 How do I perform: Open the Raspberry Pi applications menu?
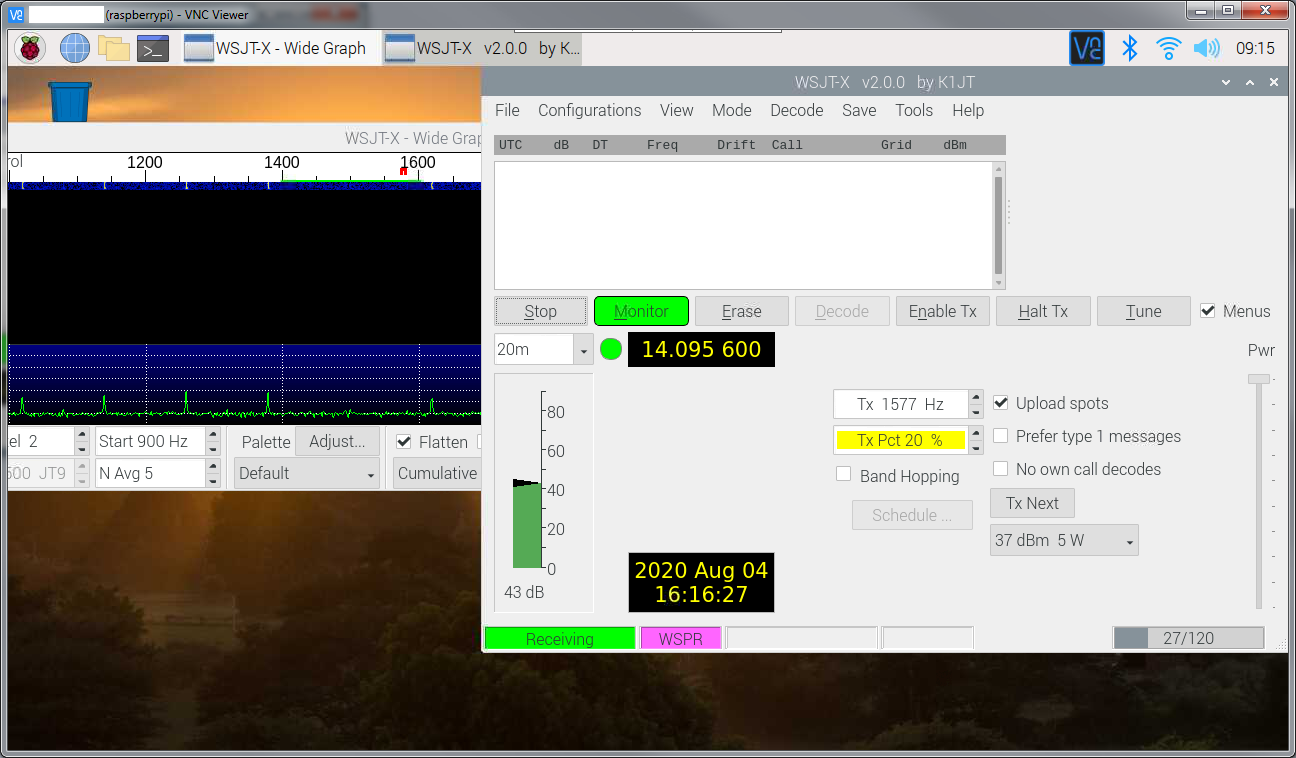click(x=30, y=48)
